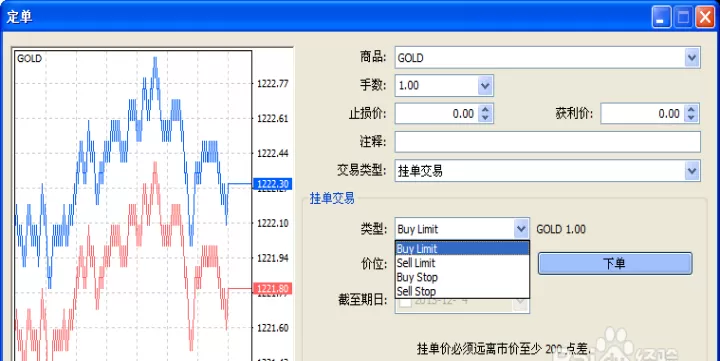The image size is (720, 361).
Task: Increase the 获利价 take profit value
Action: [691, 109]
